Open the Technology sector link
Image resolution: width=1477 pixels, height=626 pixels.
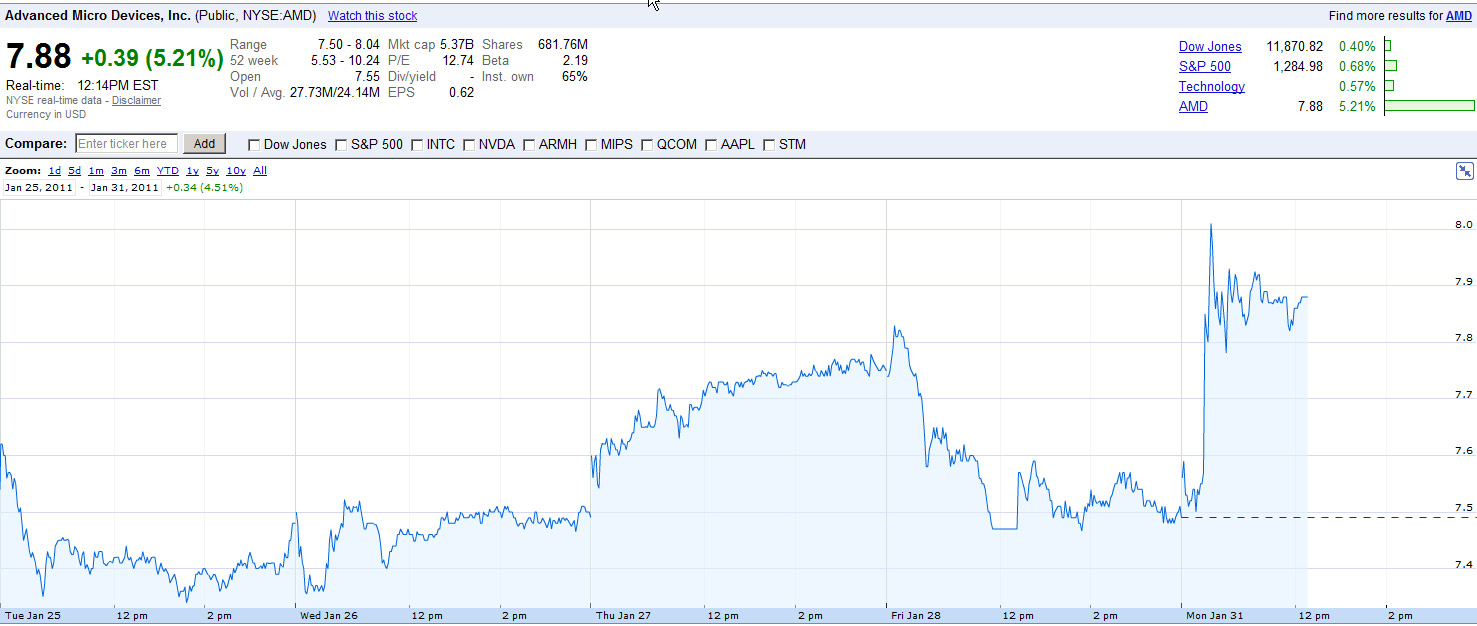tap(1212, 87)
